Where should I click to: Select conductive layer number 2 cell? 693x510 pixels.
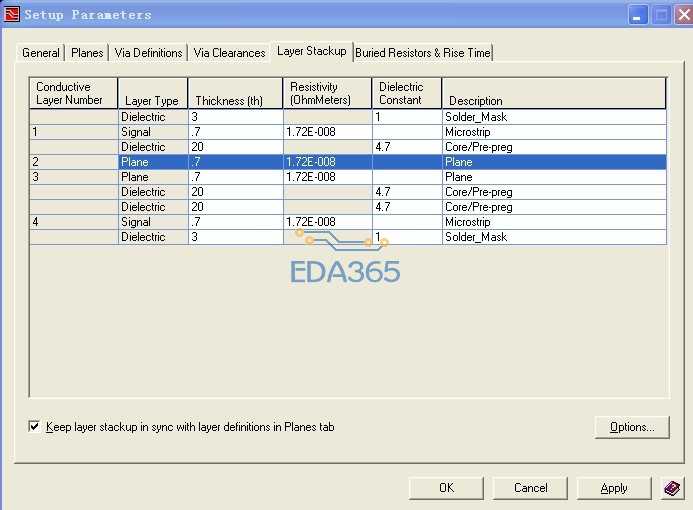click(x=74, y=162)
